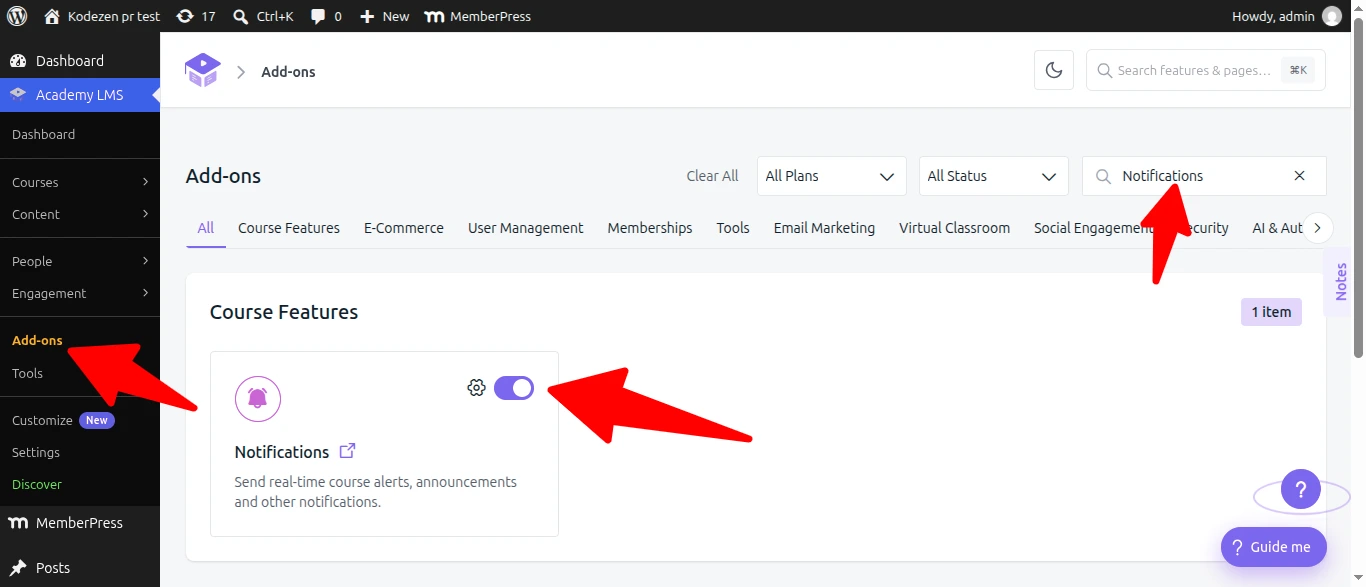The height and width of the screenshot is (587, 1366).
Task: Open the All Plans dropdown
Action: 832,176
